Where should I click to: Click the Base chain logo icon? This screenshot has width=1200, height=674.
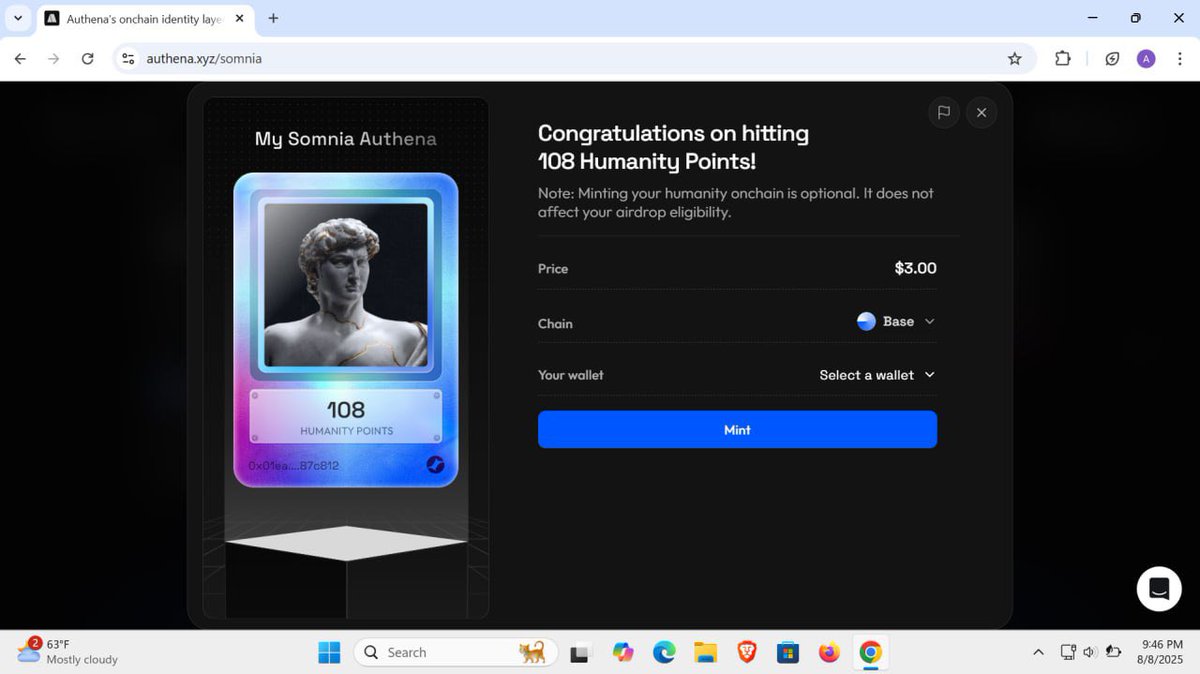[866, 321]
